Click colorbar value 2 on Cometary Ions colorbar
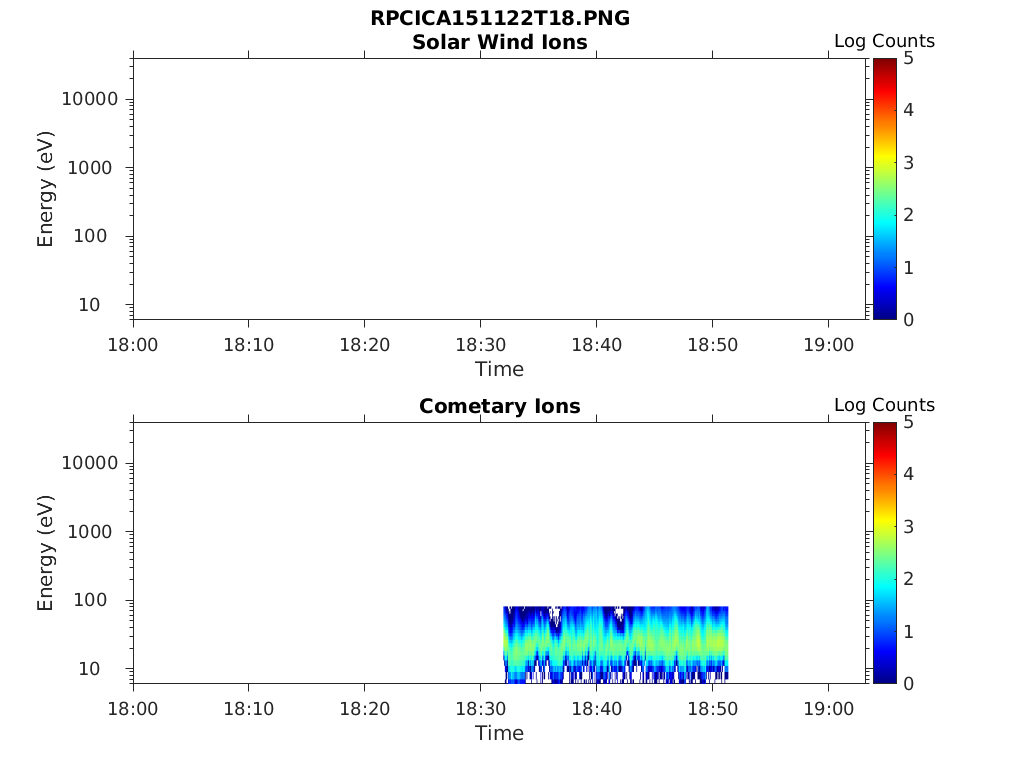Image resolution: width=1024 pixels, height=768 pixels. pos(908,579)
